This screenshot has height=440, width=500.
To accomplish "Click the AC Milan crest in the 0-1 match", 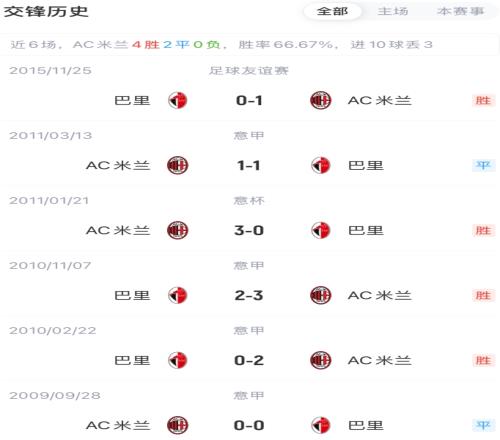I will [320, 100].
